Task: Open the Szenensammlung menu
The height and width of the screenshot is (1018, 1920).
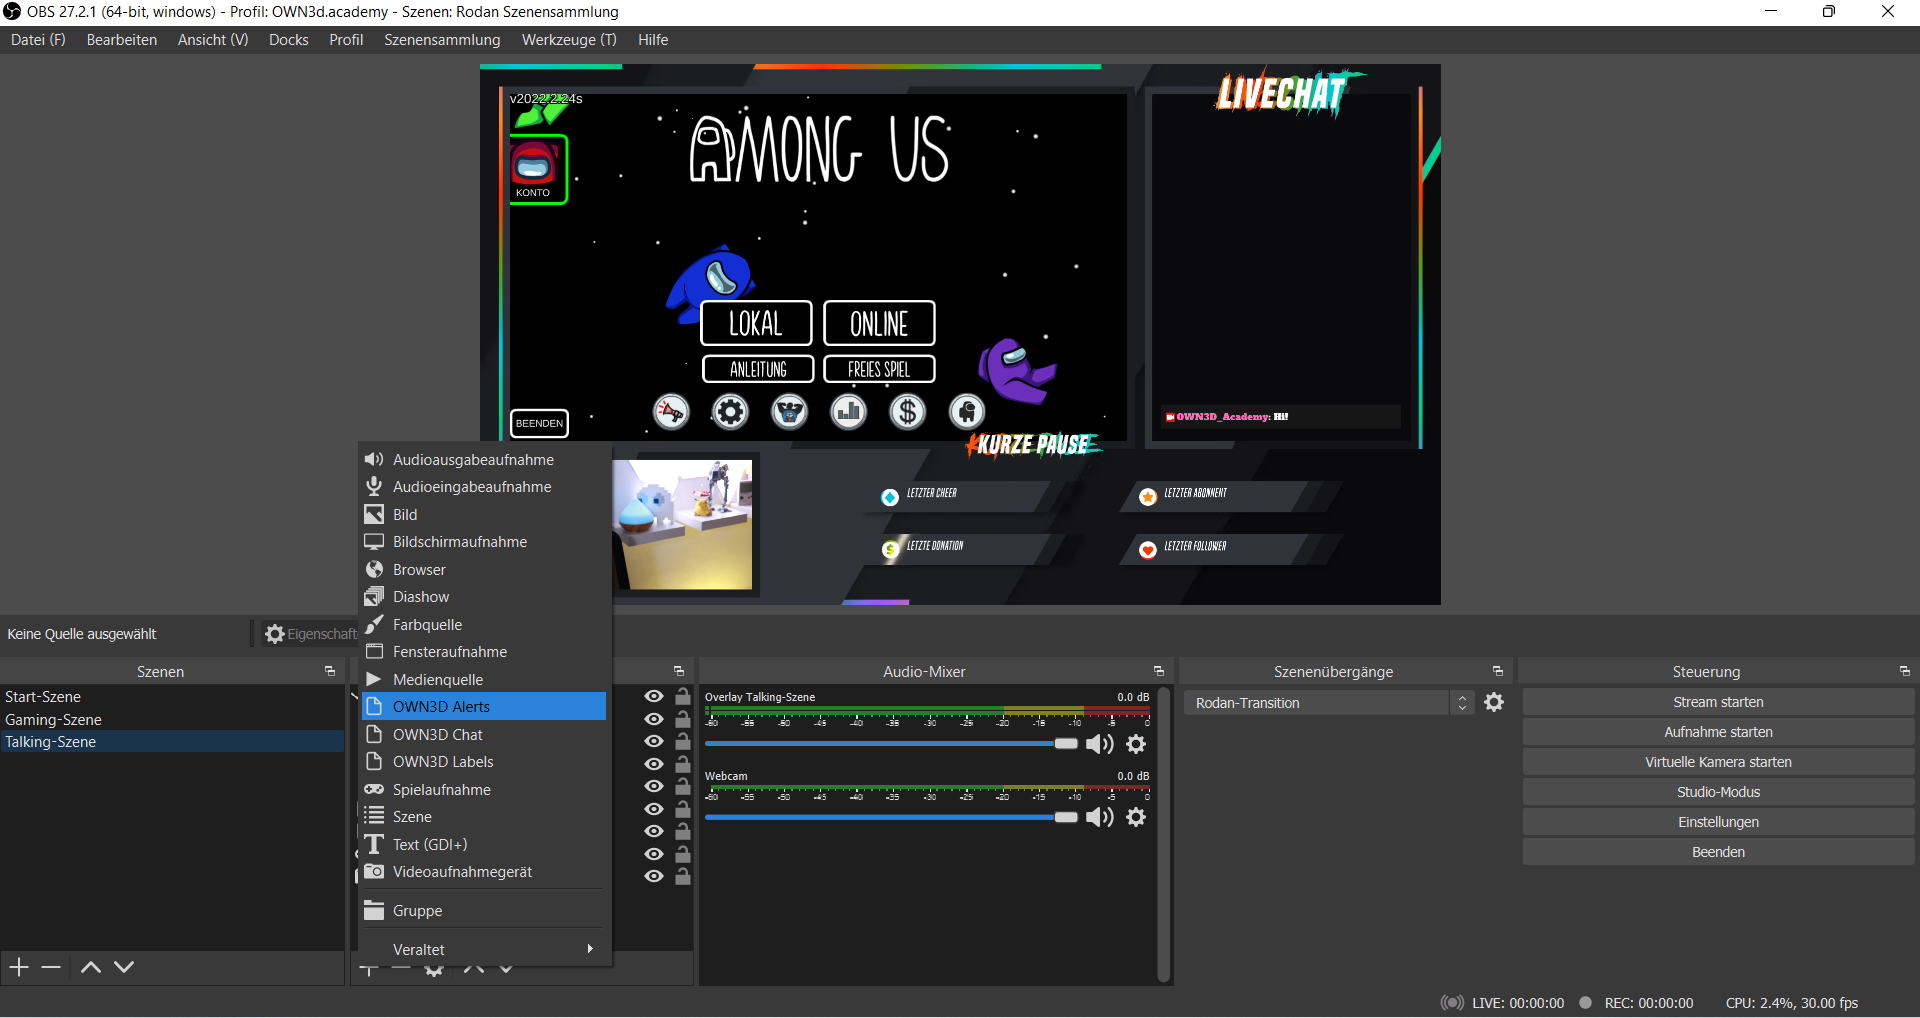Action: (442, 40)
